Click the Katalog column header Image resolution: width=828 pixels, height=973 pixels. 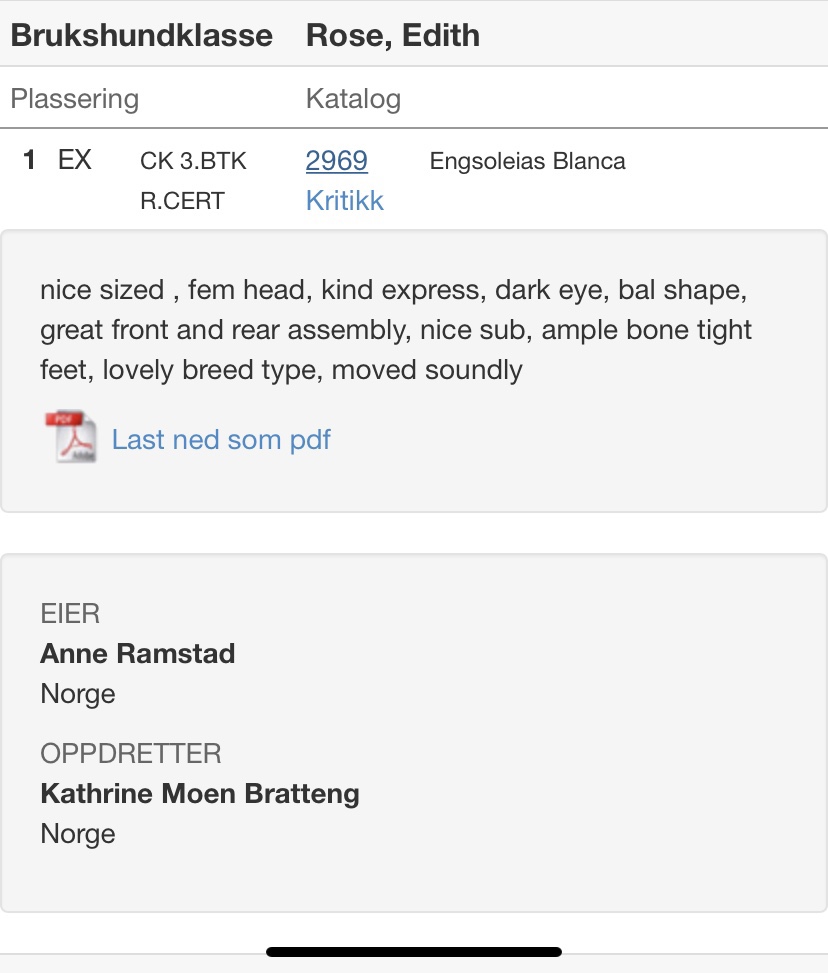click(x=353, y=99)
